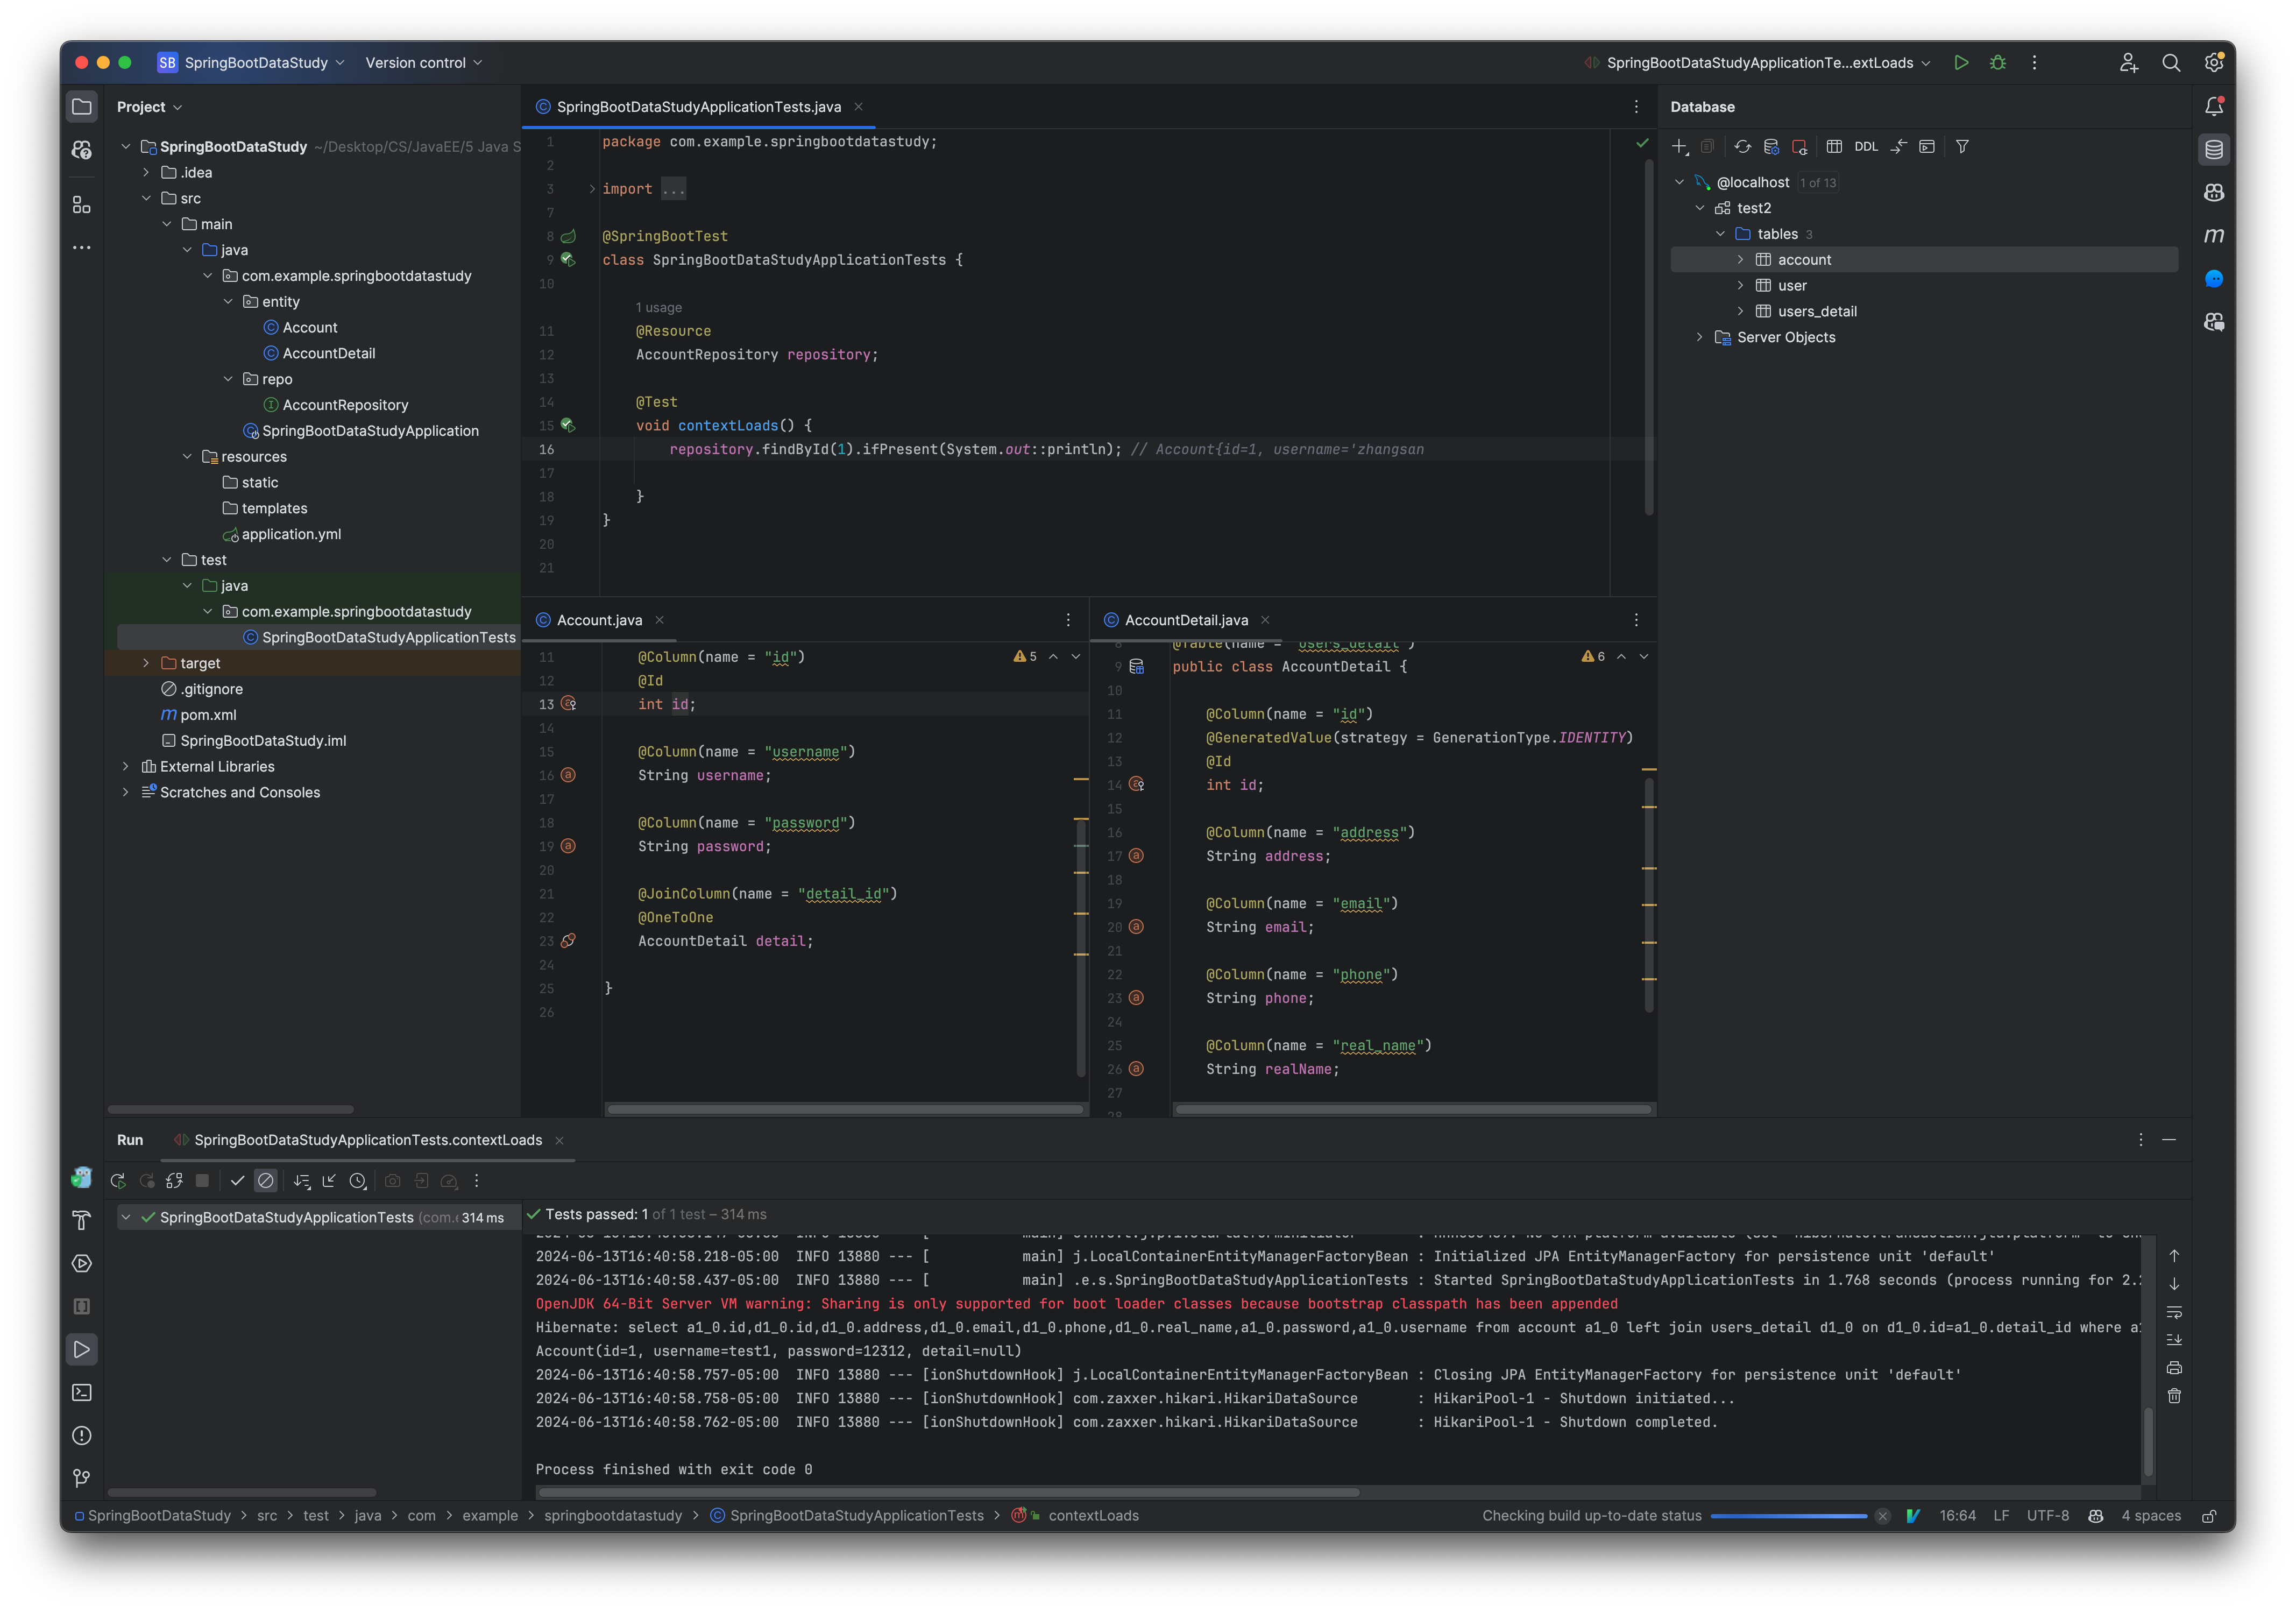The image size is (2296, 1612).
Task: Refresh the database connection in the Database toolbar
Action: pyautogui.click(x=1743, y=146)
